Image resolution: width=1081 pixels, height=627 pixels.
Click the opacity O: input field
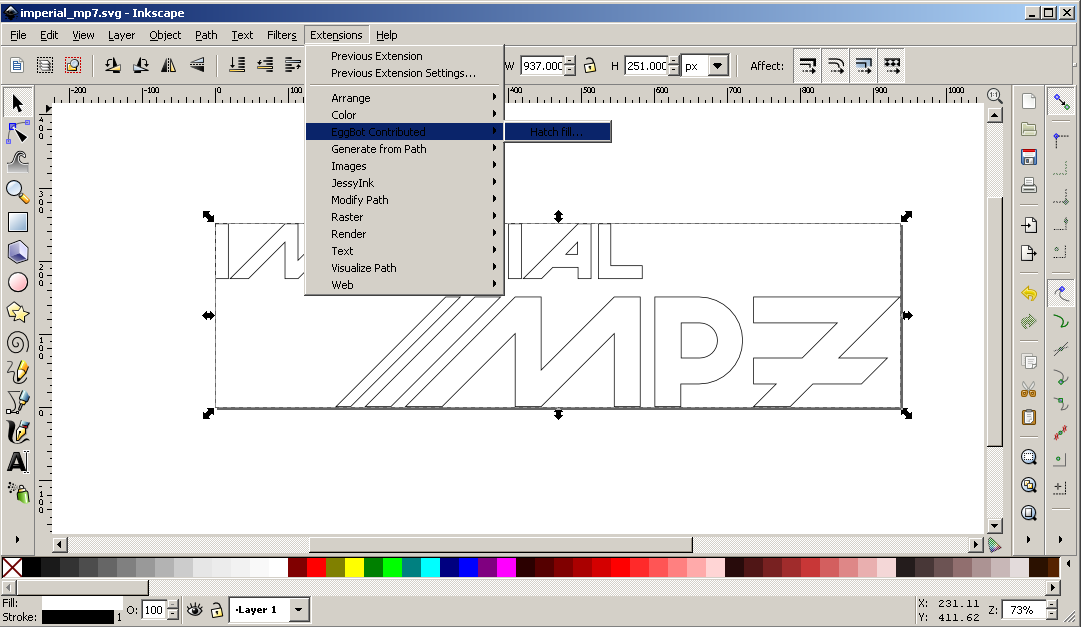click(154, 610)
